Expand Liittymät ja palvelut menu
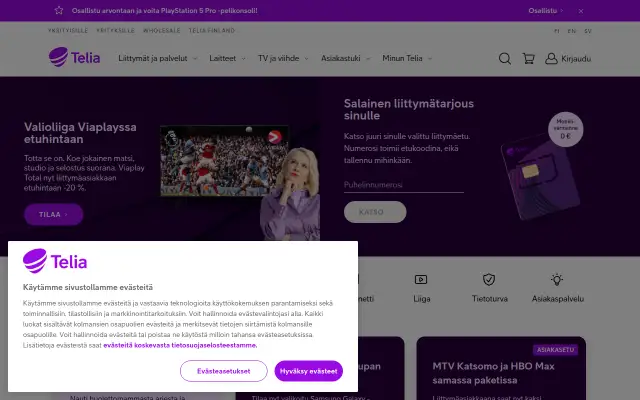640x400 pixels. click(x=158, y=58)
